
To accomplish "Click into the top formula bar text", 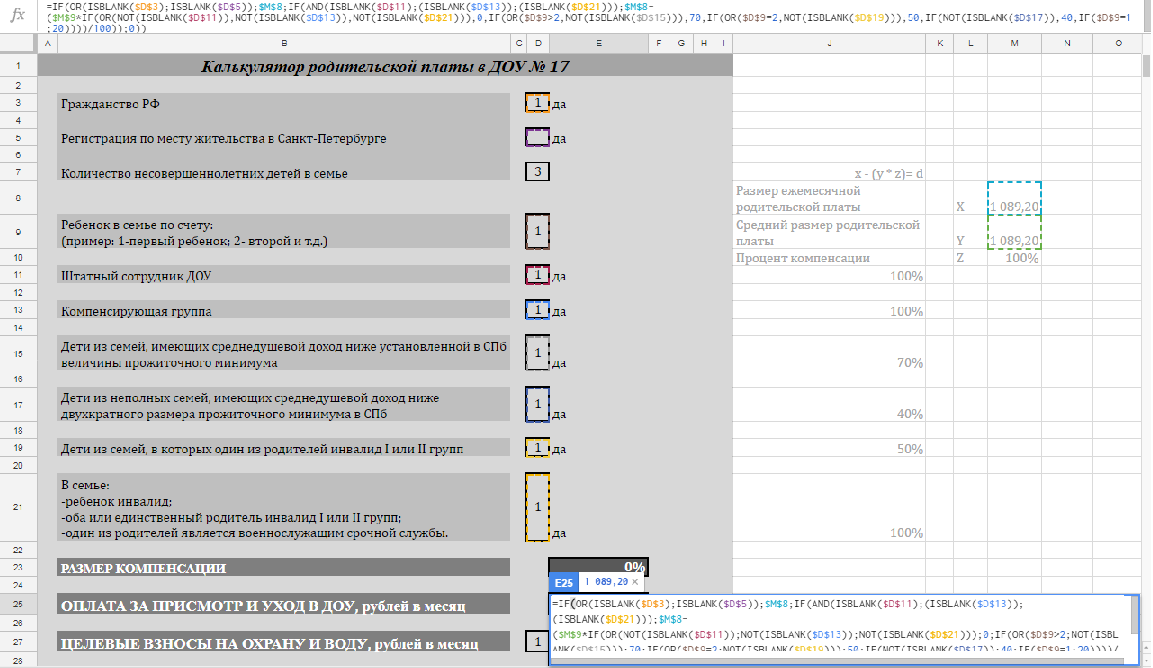I will pos(588,17).
